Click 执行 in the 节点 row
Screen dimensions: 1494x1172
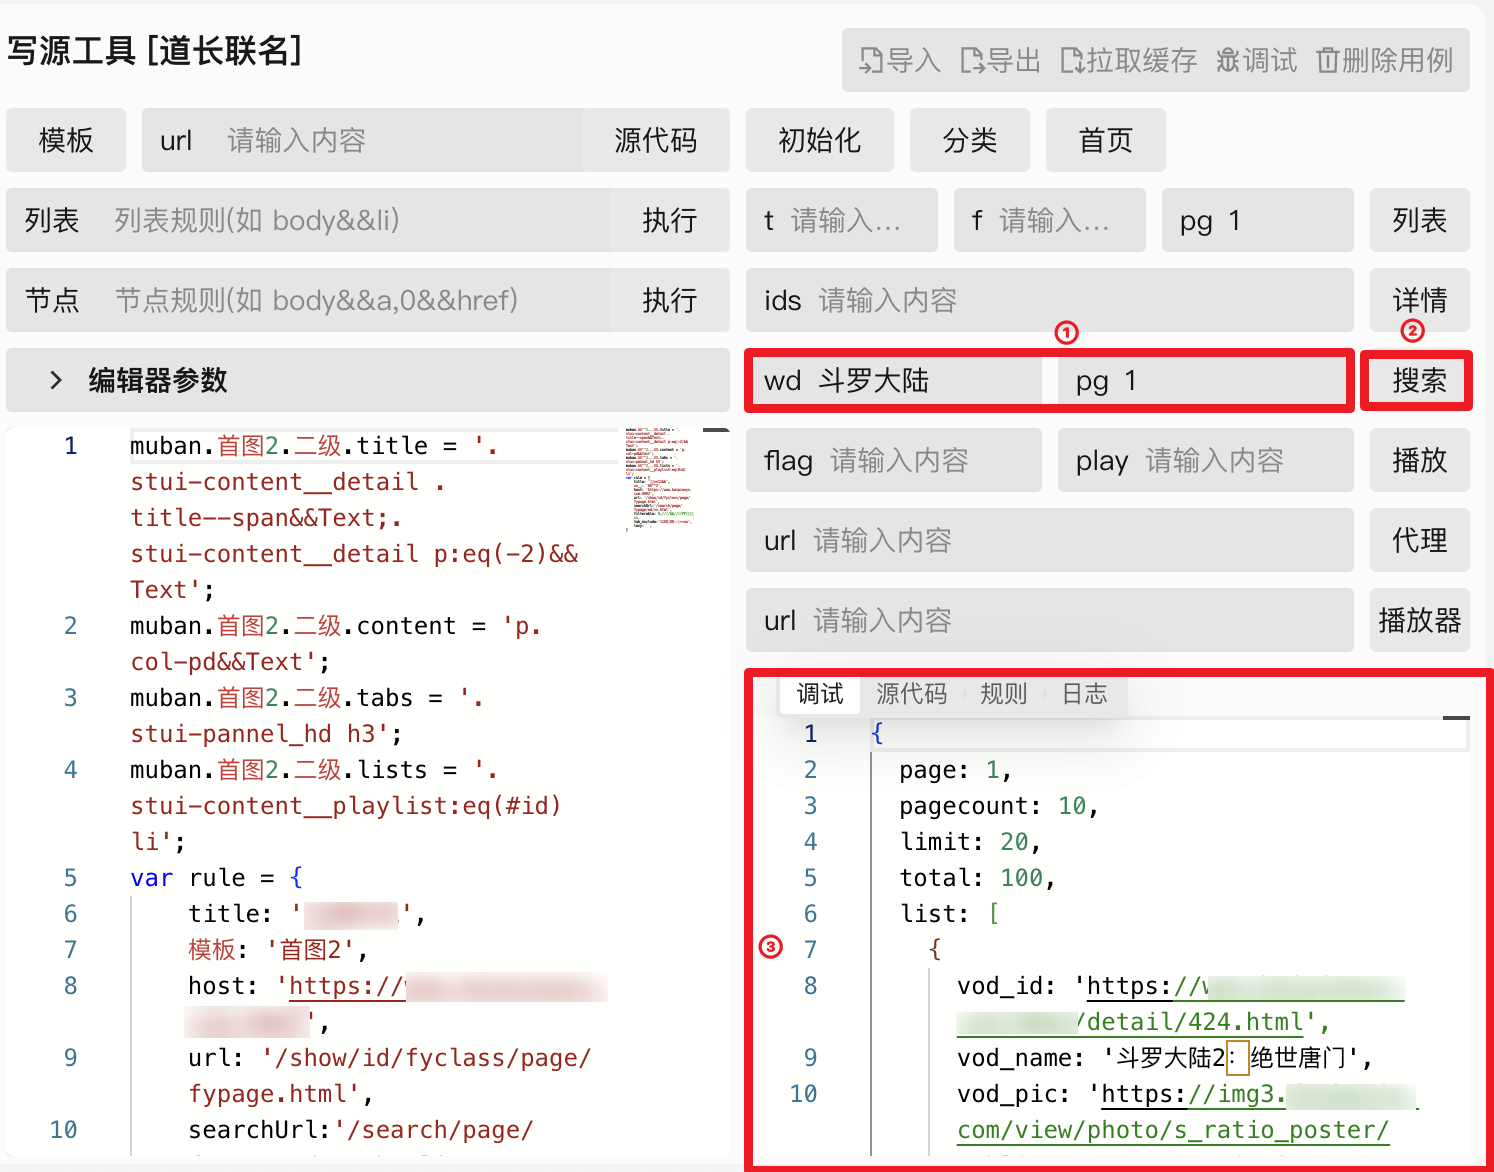[670, 300]
